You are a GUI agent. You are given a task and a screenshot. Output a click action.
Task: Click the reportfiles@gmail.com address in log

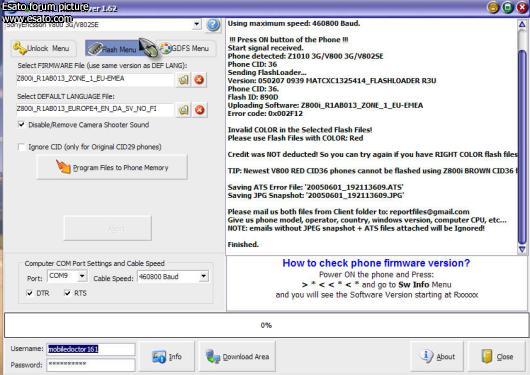(x=429, y=212)
